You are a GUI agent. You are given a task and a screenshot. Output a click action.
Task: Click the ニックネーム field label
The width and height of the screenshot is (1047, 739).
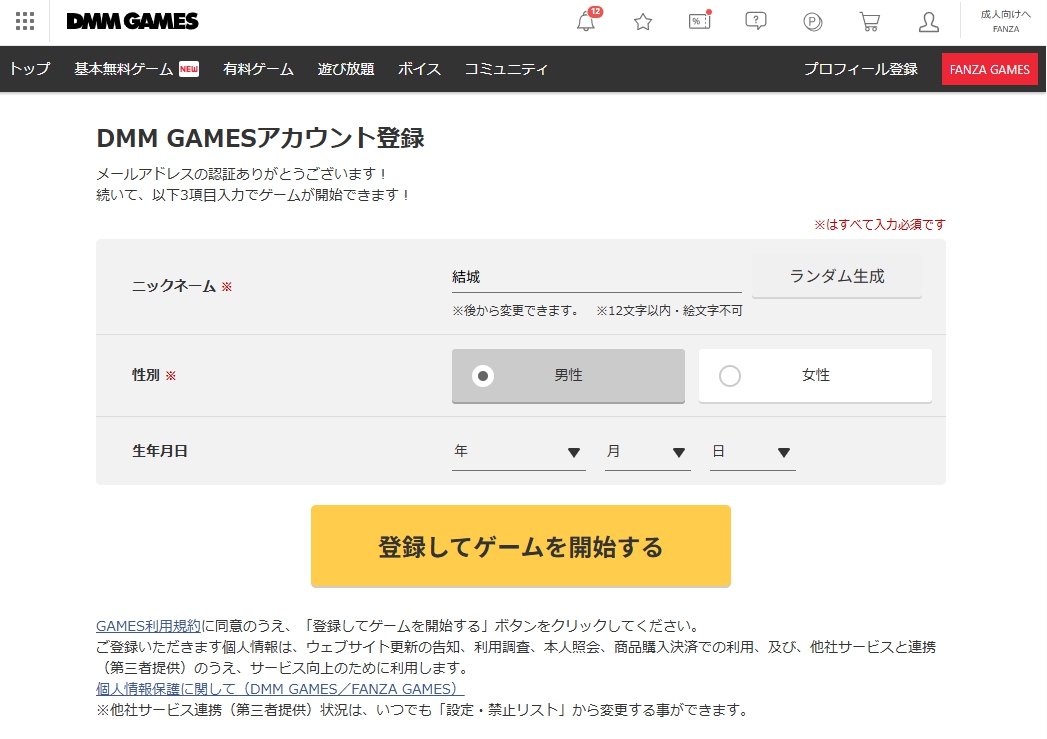(x=174, y=286)
